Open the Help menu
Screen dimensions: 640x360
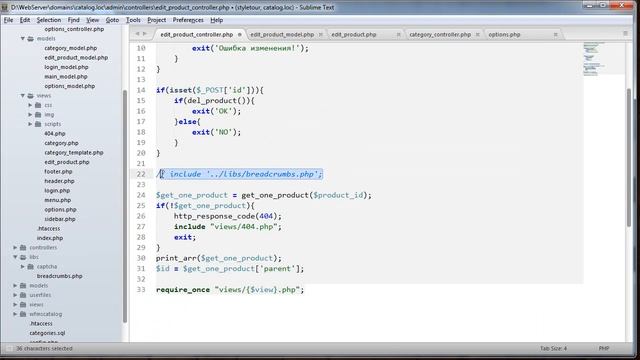217,20
